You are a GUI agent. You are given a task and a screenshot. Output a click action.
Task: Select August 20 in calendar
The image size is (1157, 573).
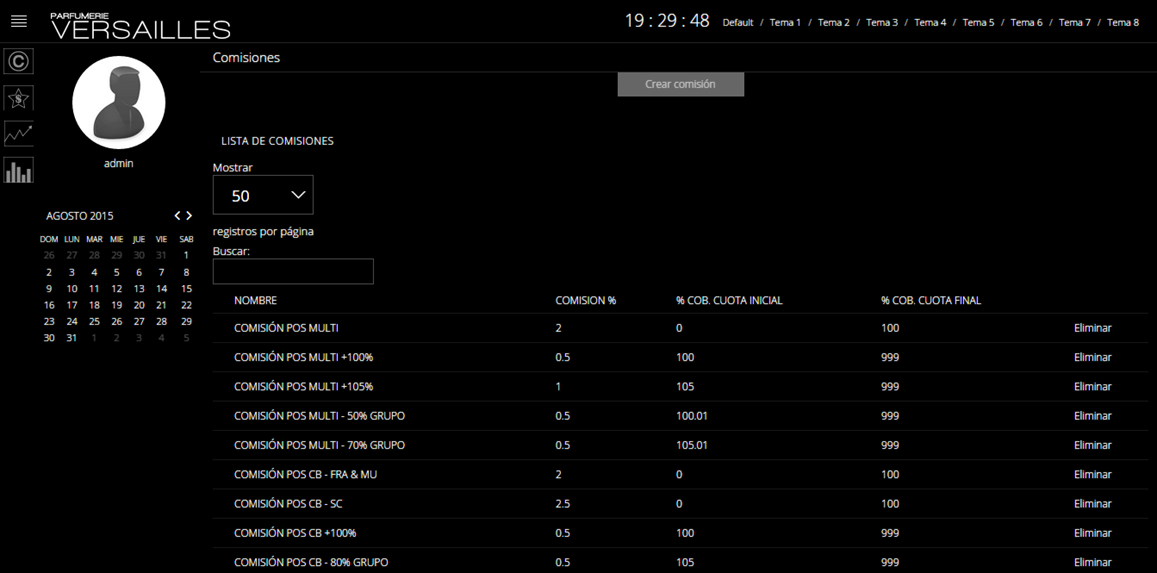[139, 305]
